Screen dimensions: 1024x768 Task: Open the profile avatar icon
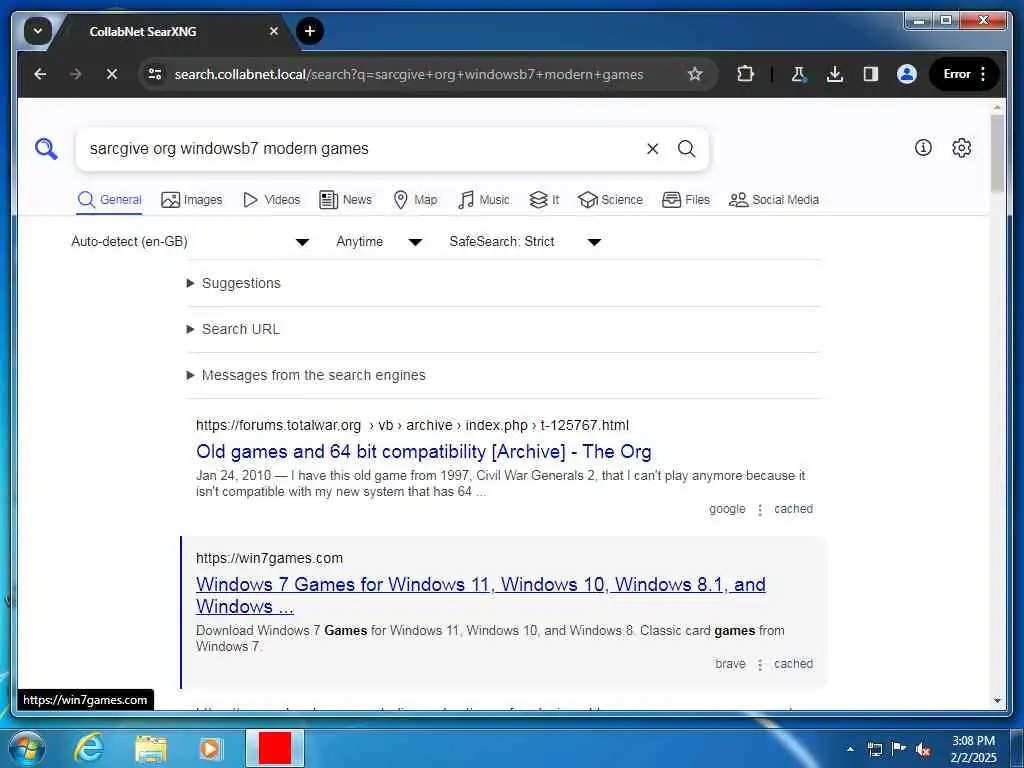tap(906, 74)
